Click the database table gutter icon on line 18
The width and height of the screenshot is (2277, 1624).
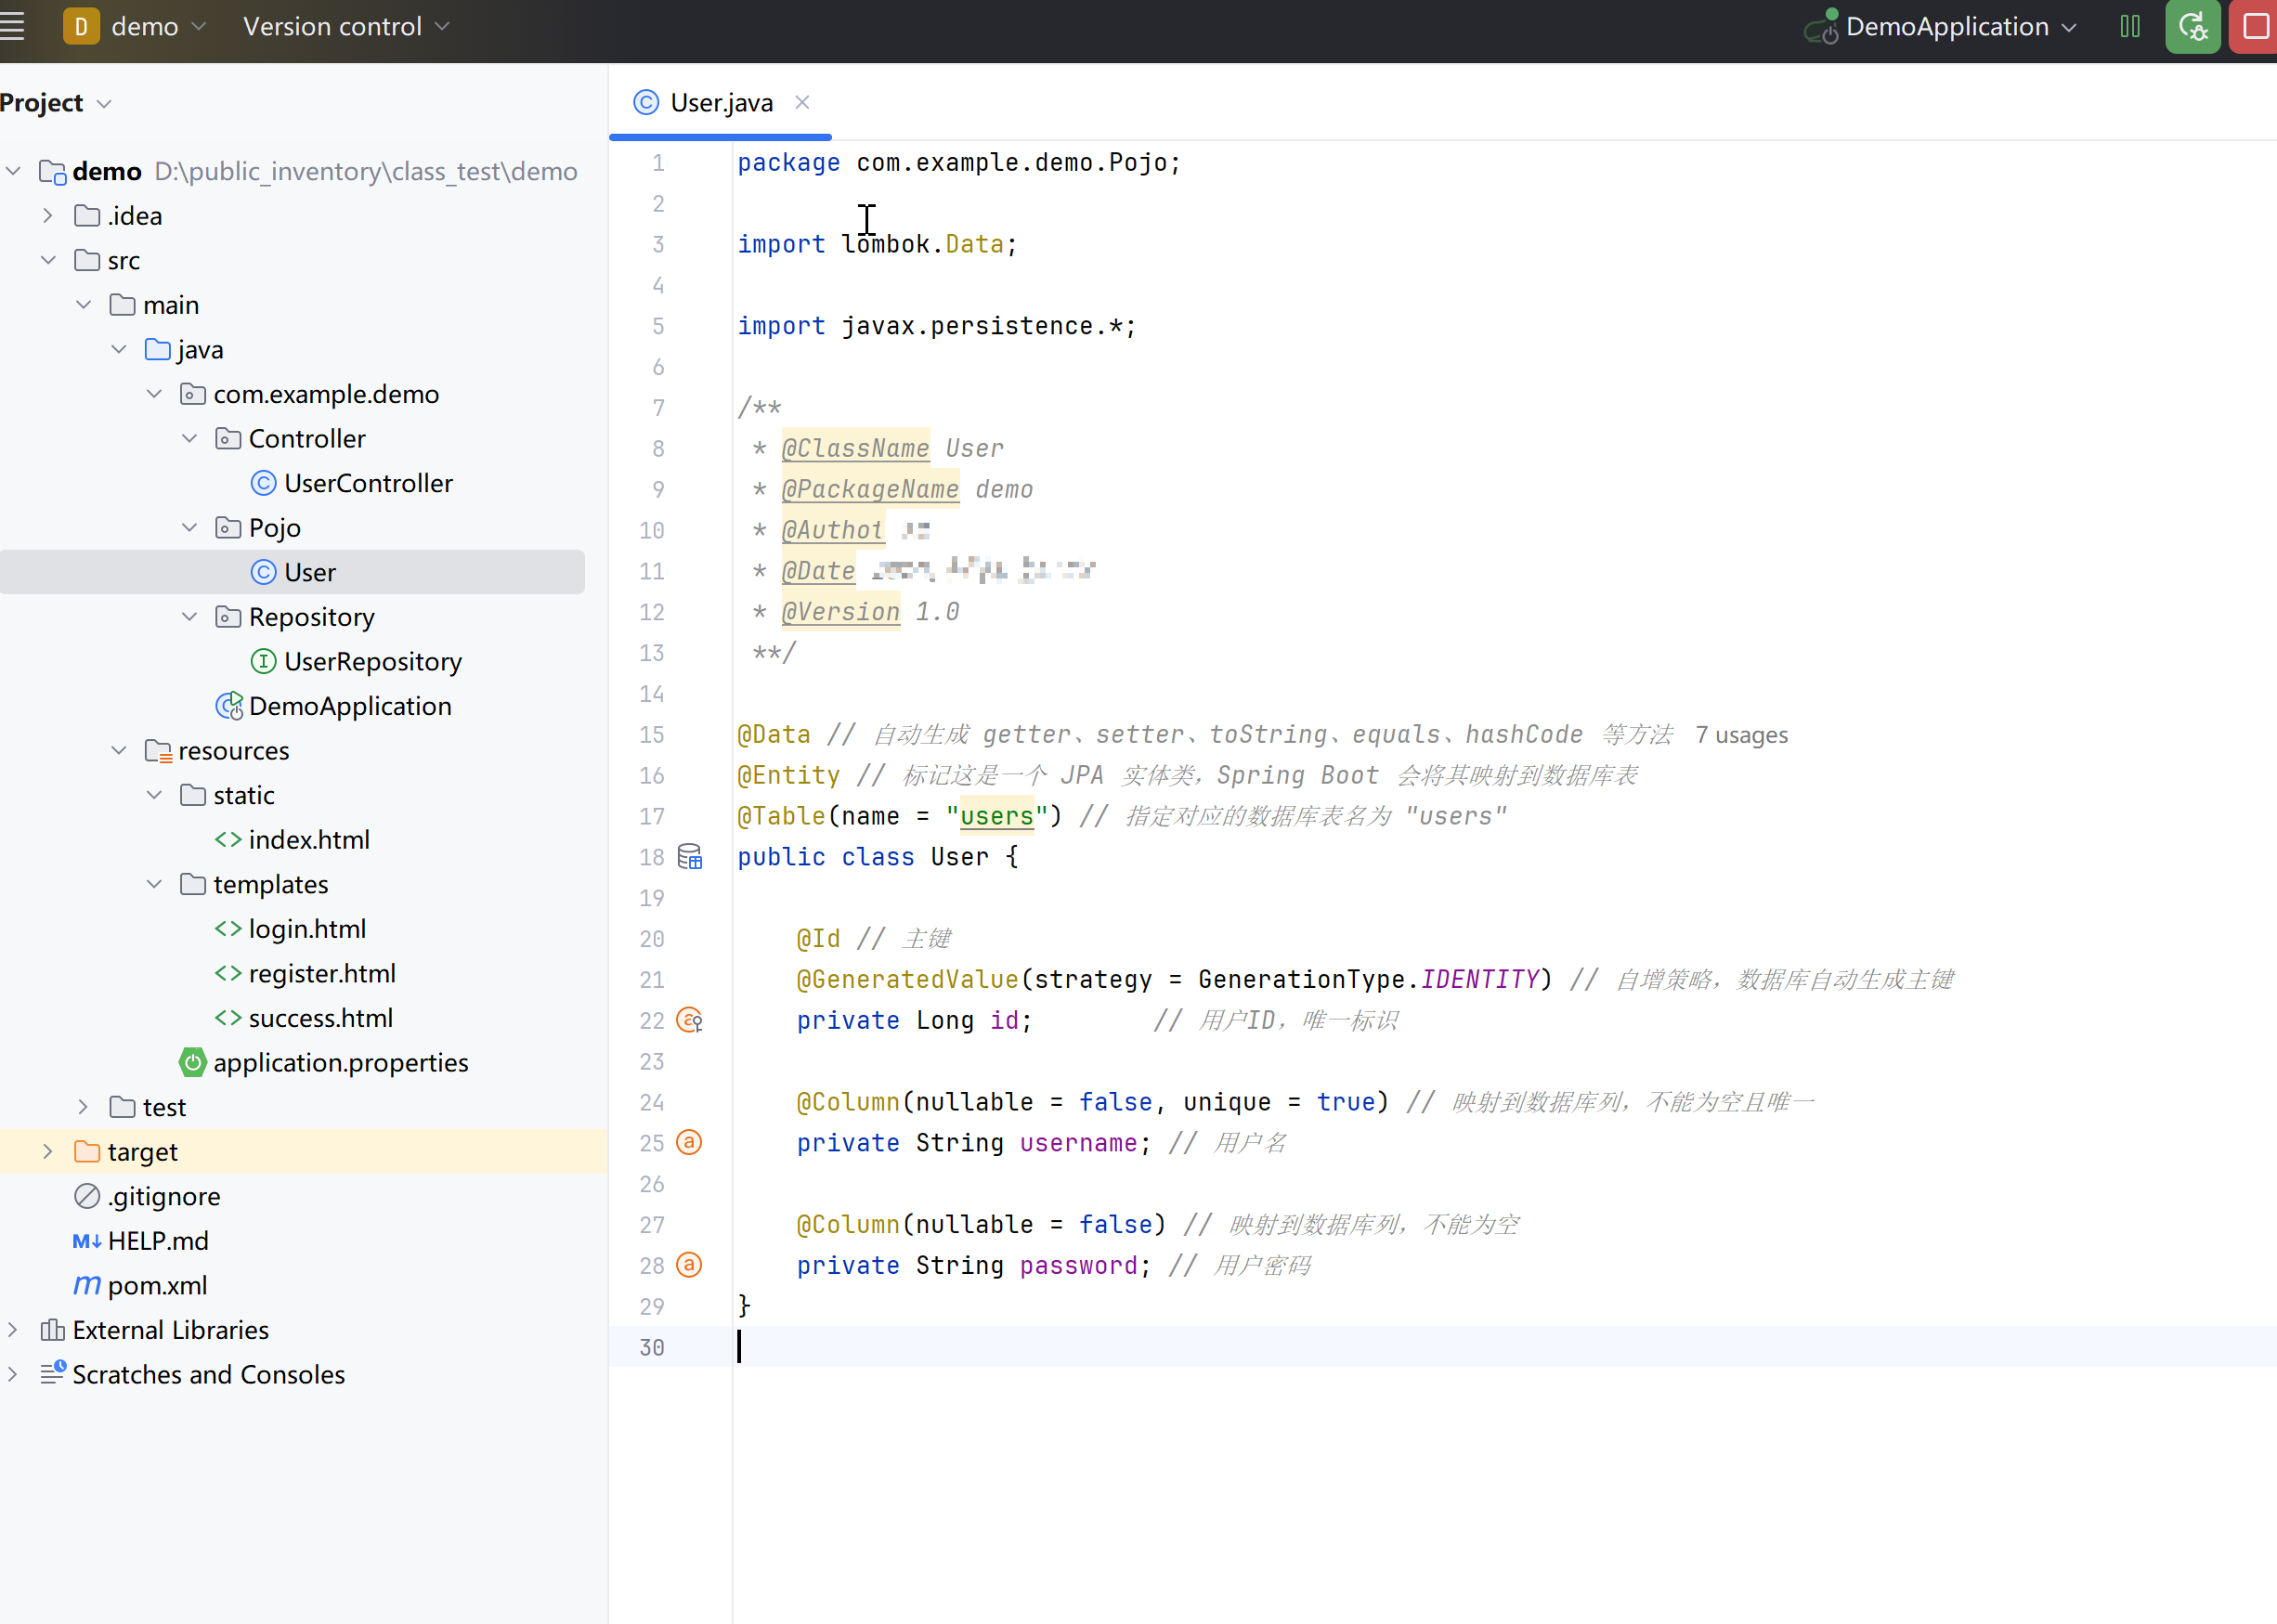tap(689, 856)
